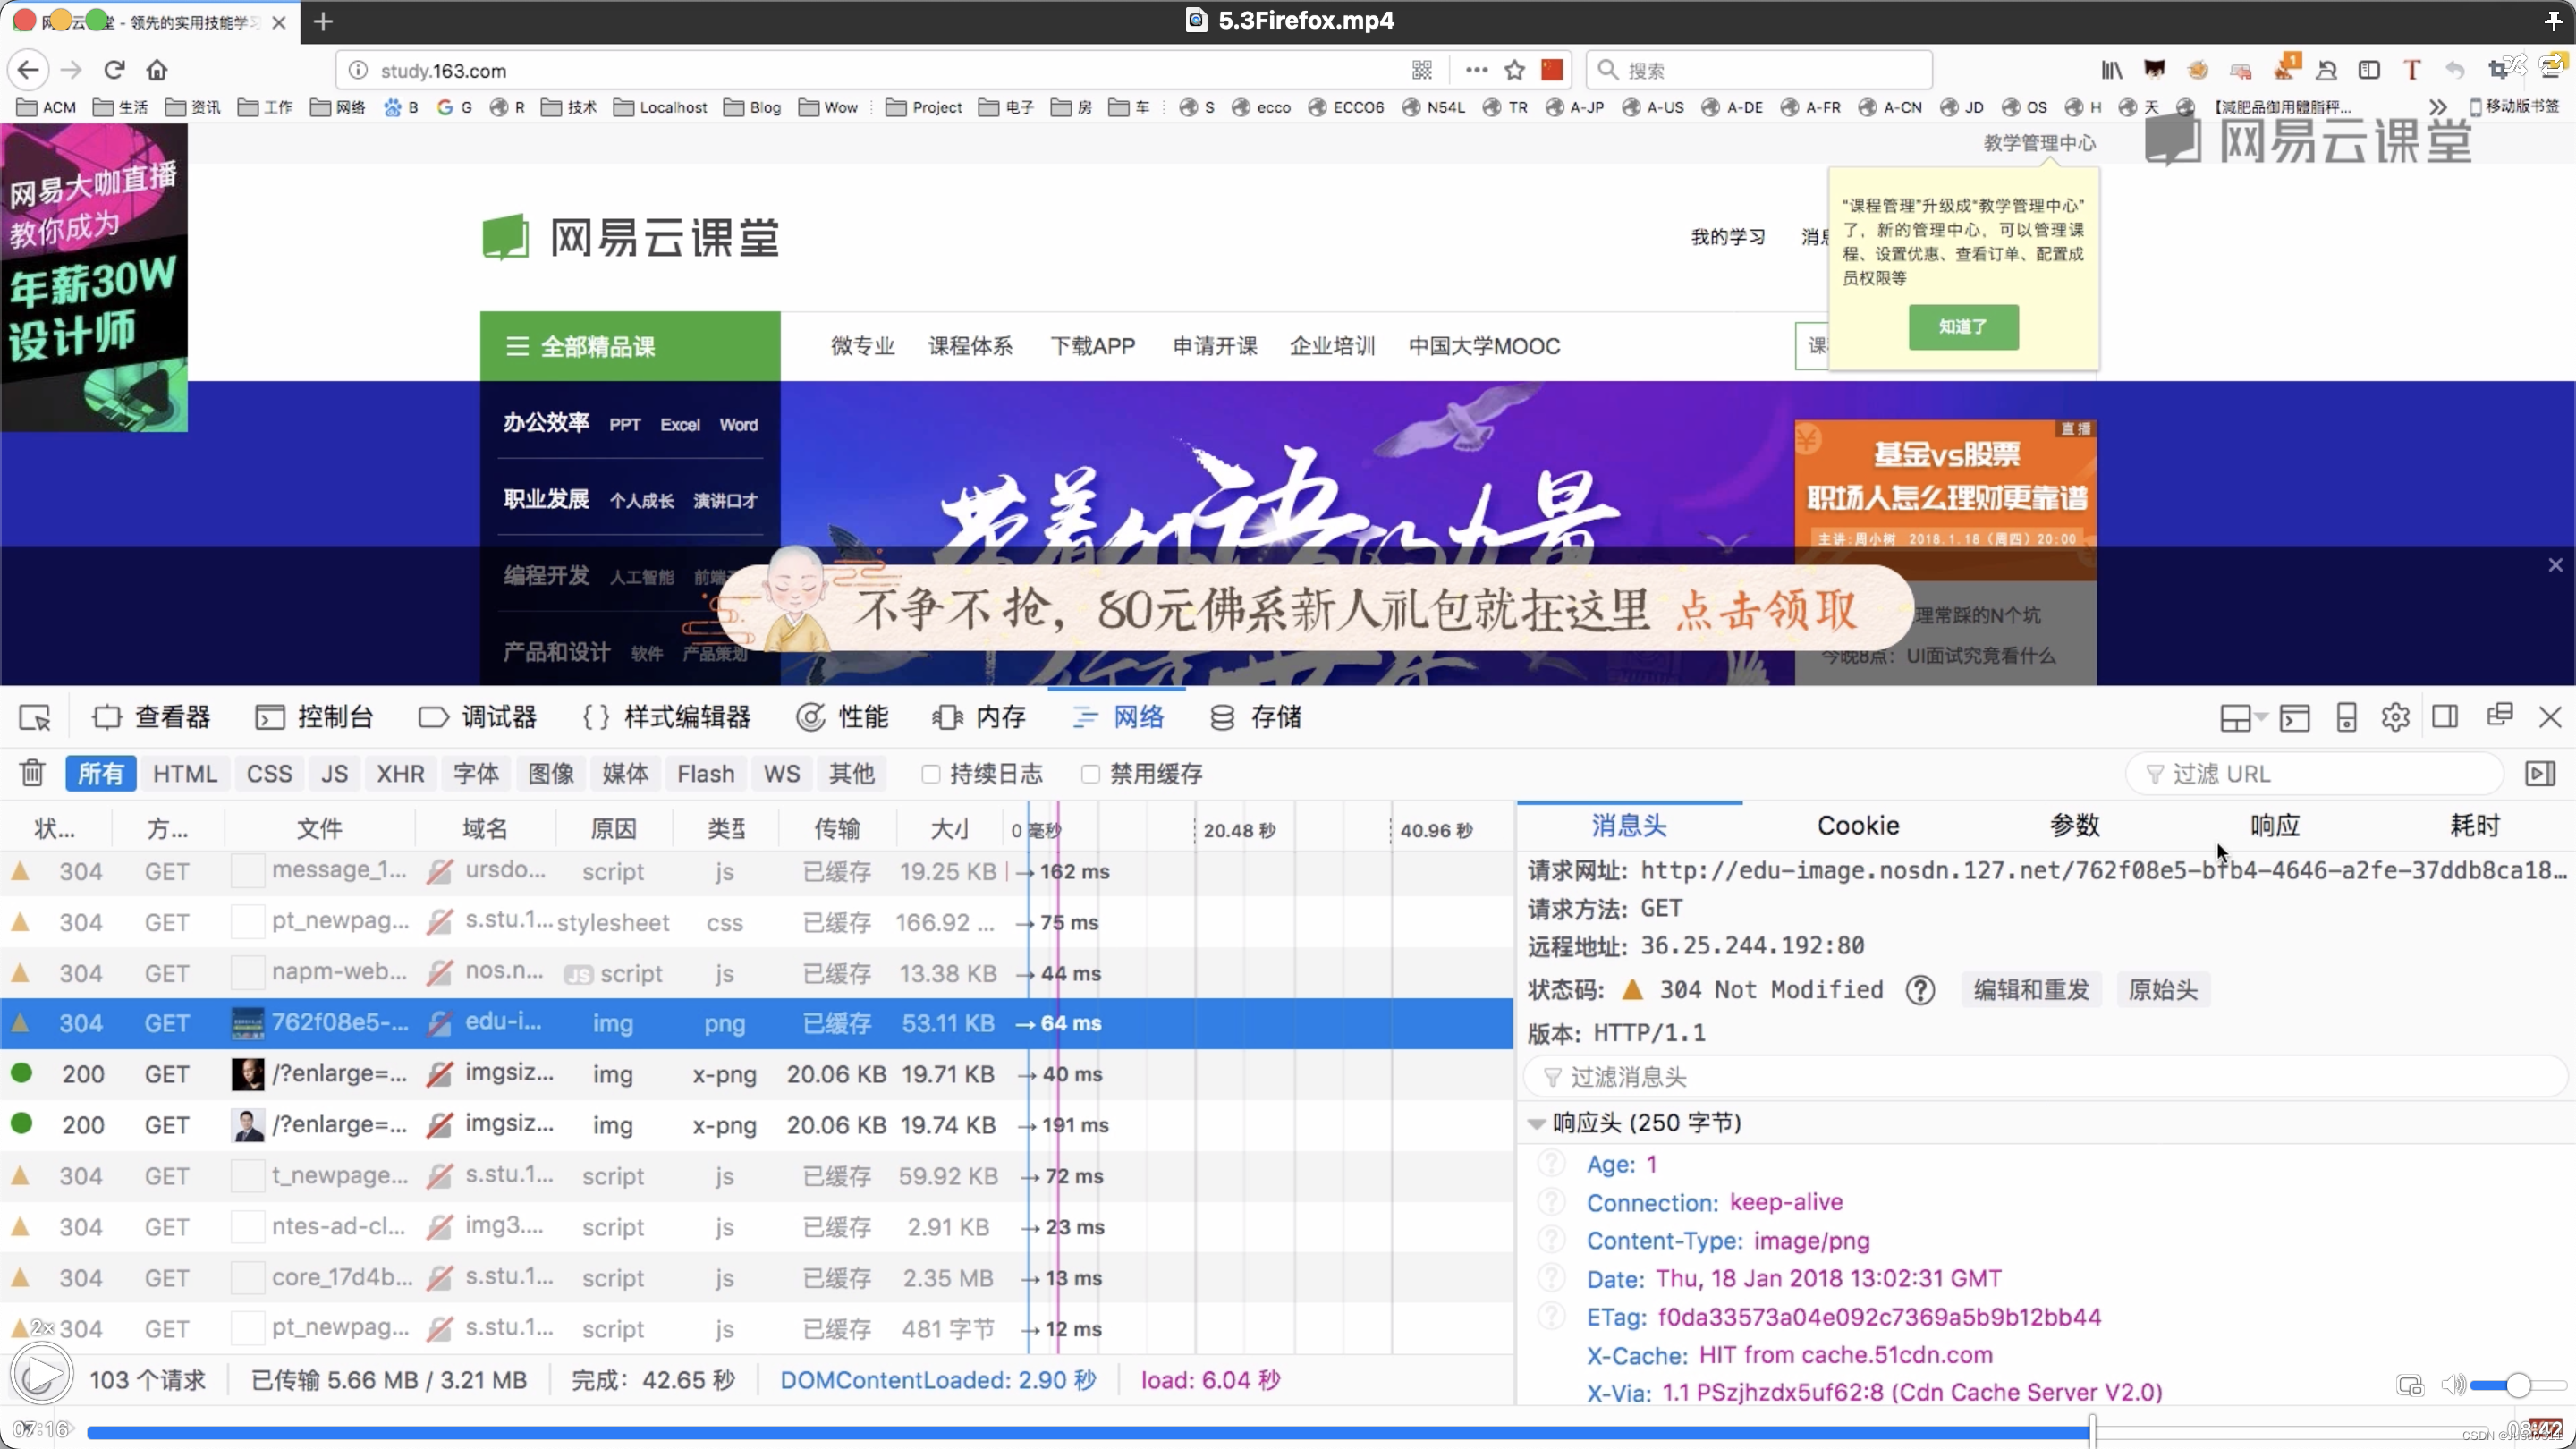This screenshot has width=2576, height=1449.
Task: Click help icon beside the Age header
Action: click(1551, 1164)
